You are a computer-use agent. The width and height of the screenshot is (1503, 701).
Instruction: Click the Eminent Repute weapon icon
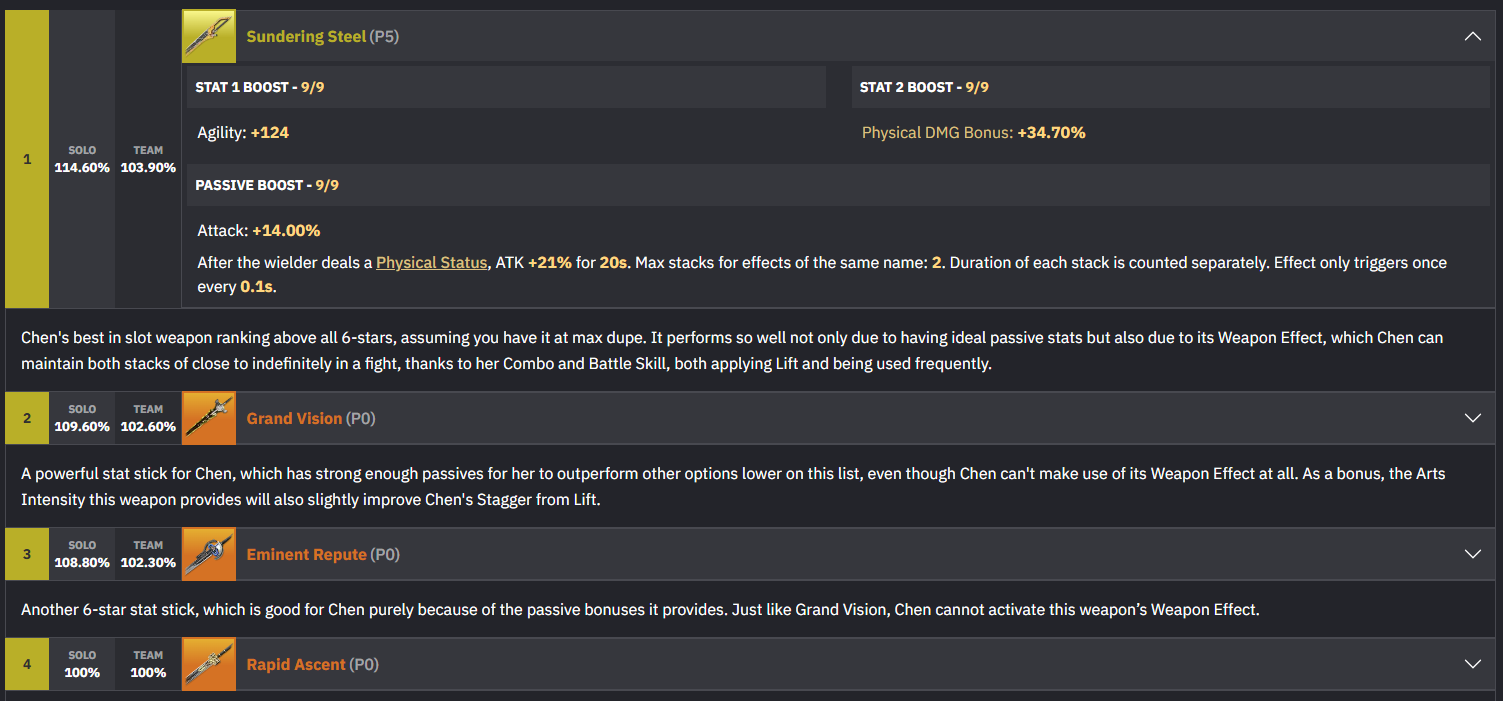pyautogui.click(x=208, y=554)
